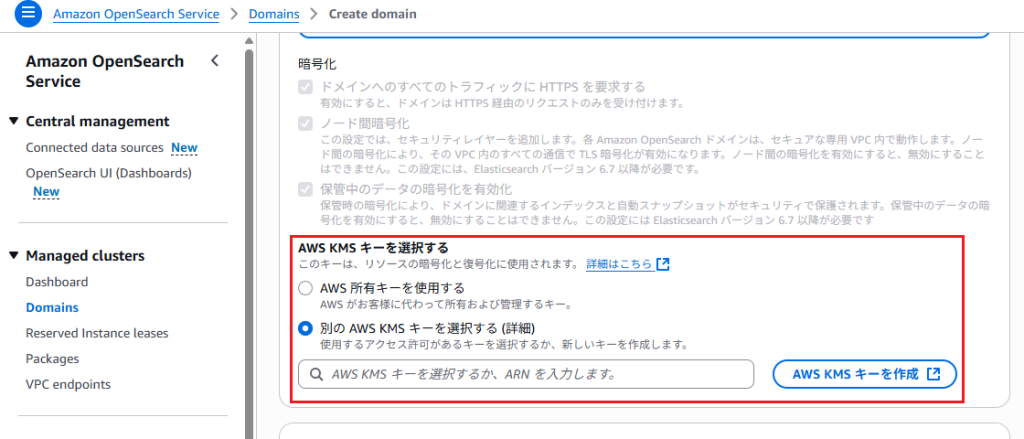Screen dimensions: 1024x439
Task: Click the Create domain breadcrumb text
Action: click(x=372, y=14)
